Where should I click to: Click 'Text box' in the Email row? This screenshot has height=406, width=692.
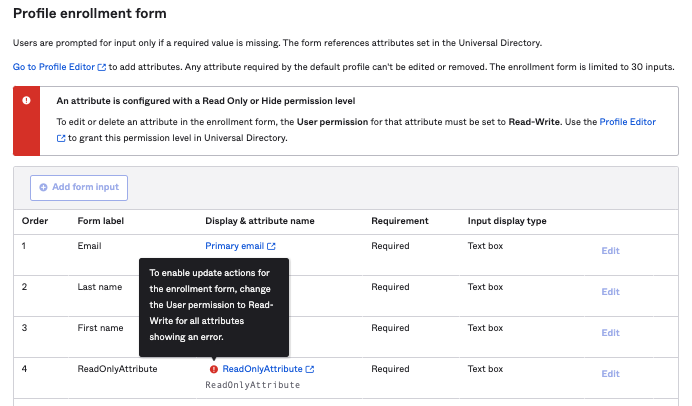[485, 246]
